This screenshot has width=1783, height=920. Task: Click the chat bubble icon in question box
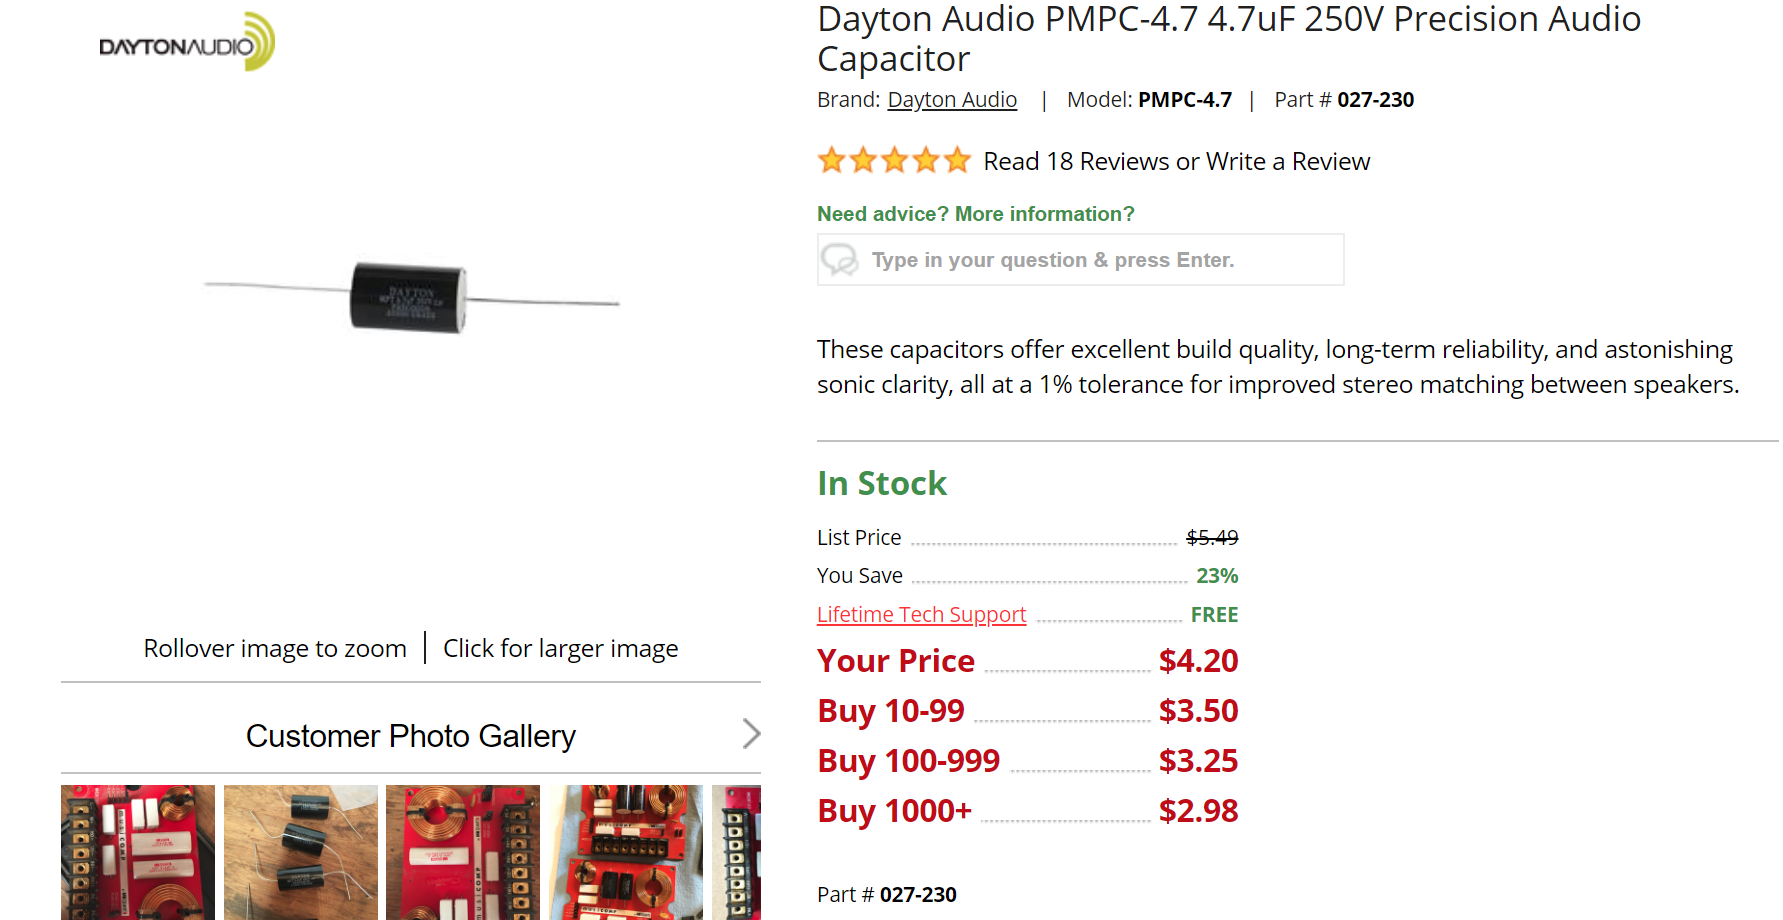tap(839, 260)
